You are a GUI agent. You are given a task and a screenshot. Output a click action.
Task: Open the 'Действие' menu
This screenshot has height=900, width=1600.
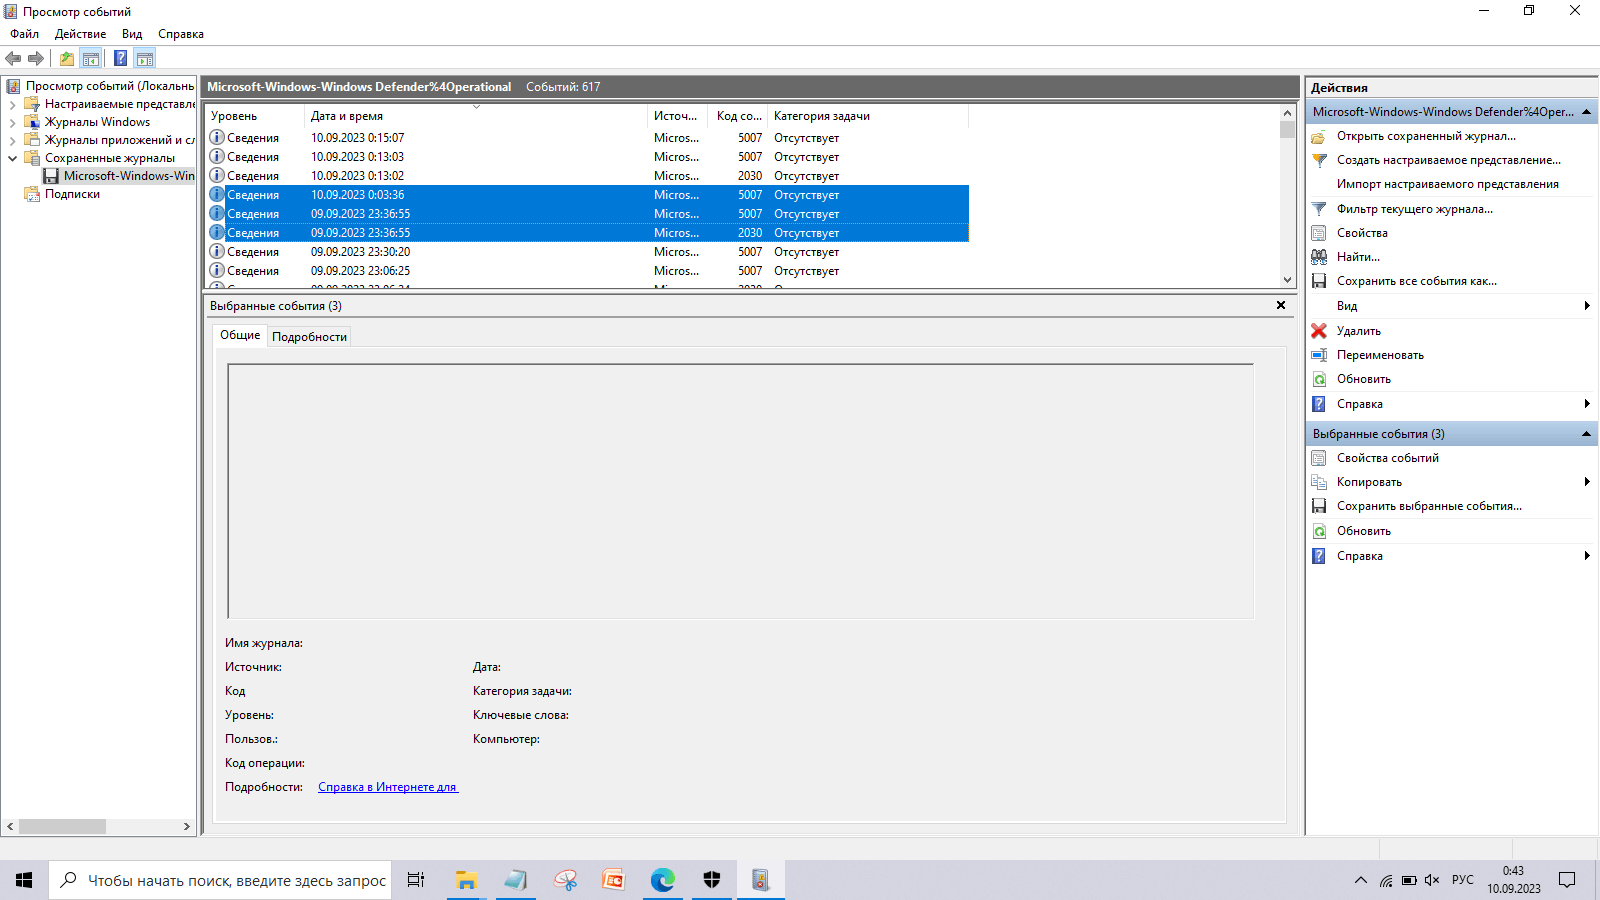click(80, 34)
